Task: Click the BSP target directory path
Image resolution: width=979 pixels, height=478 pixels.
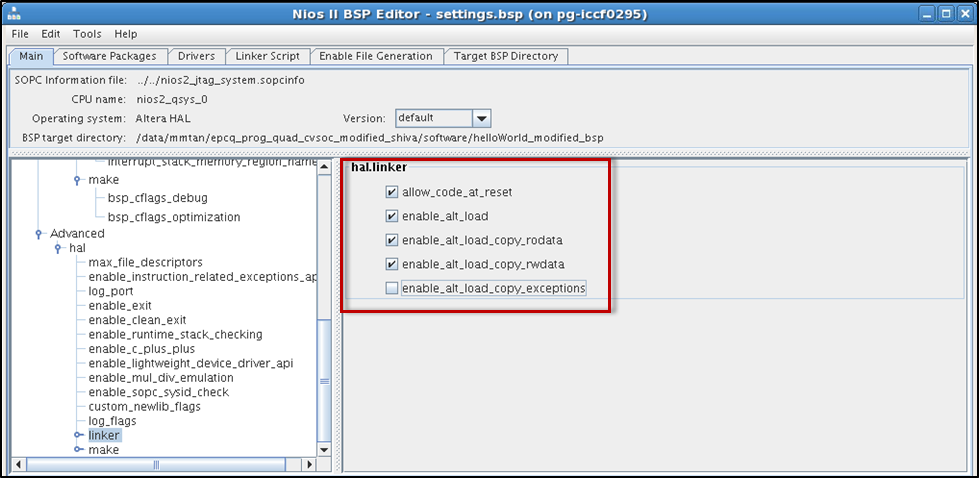Action: (x=370, y=137)
